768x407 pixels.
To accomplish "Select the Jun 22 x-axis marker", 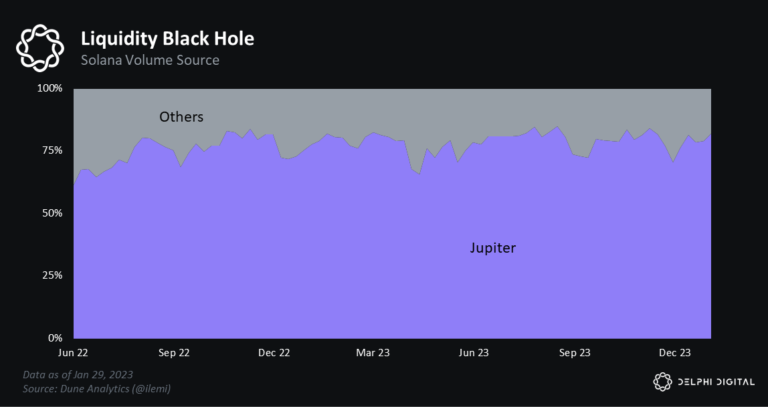I will pos(74,353).
